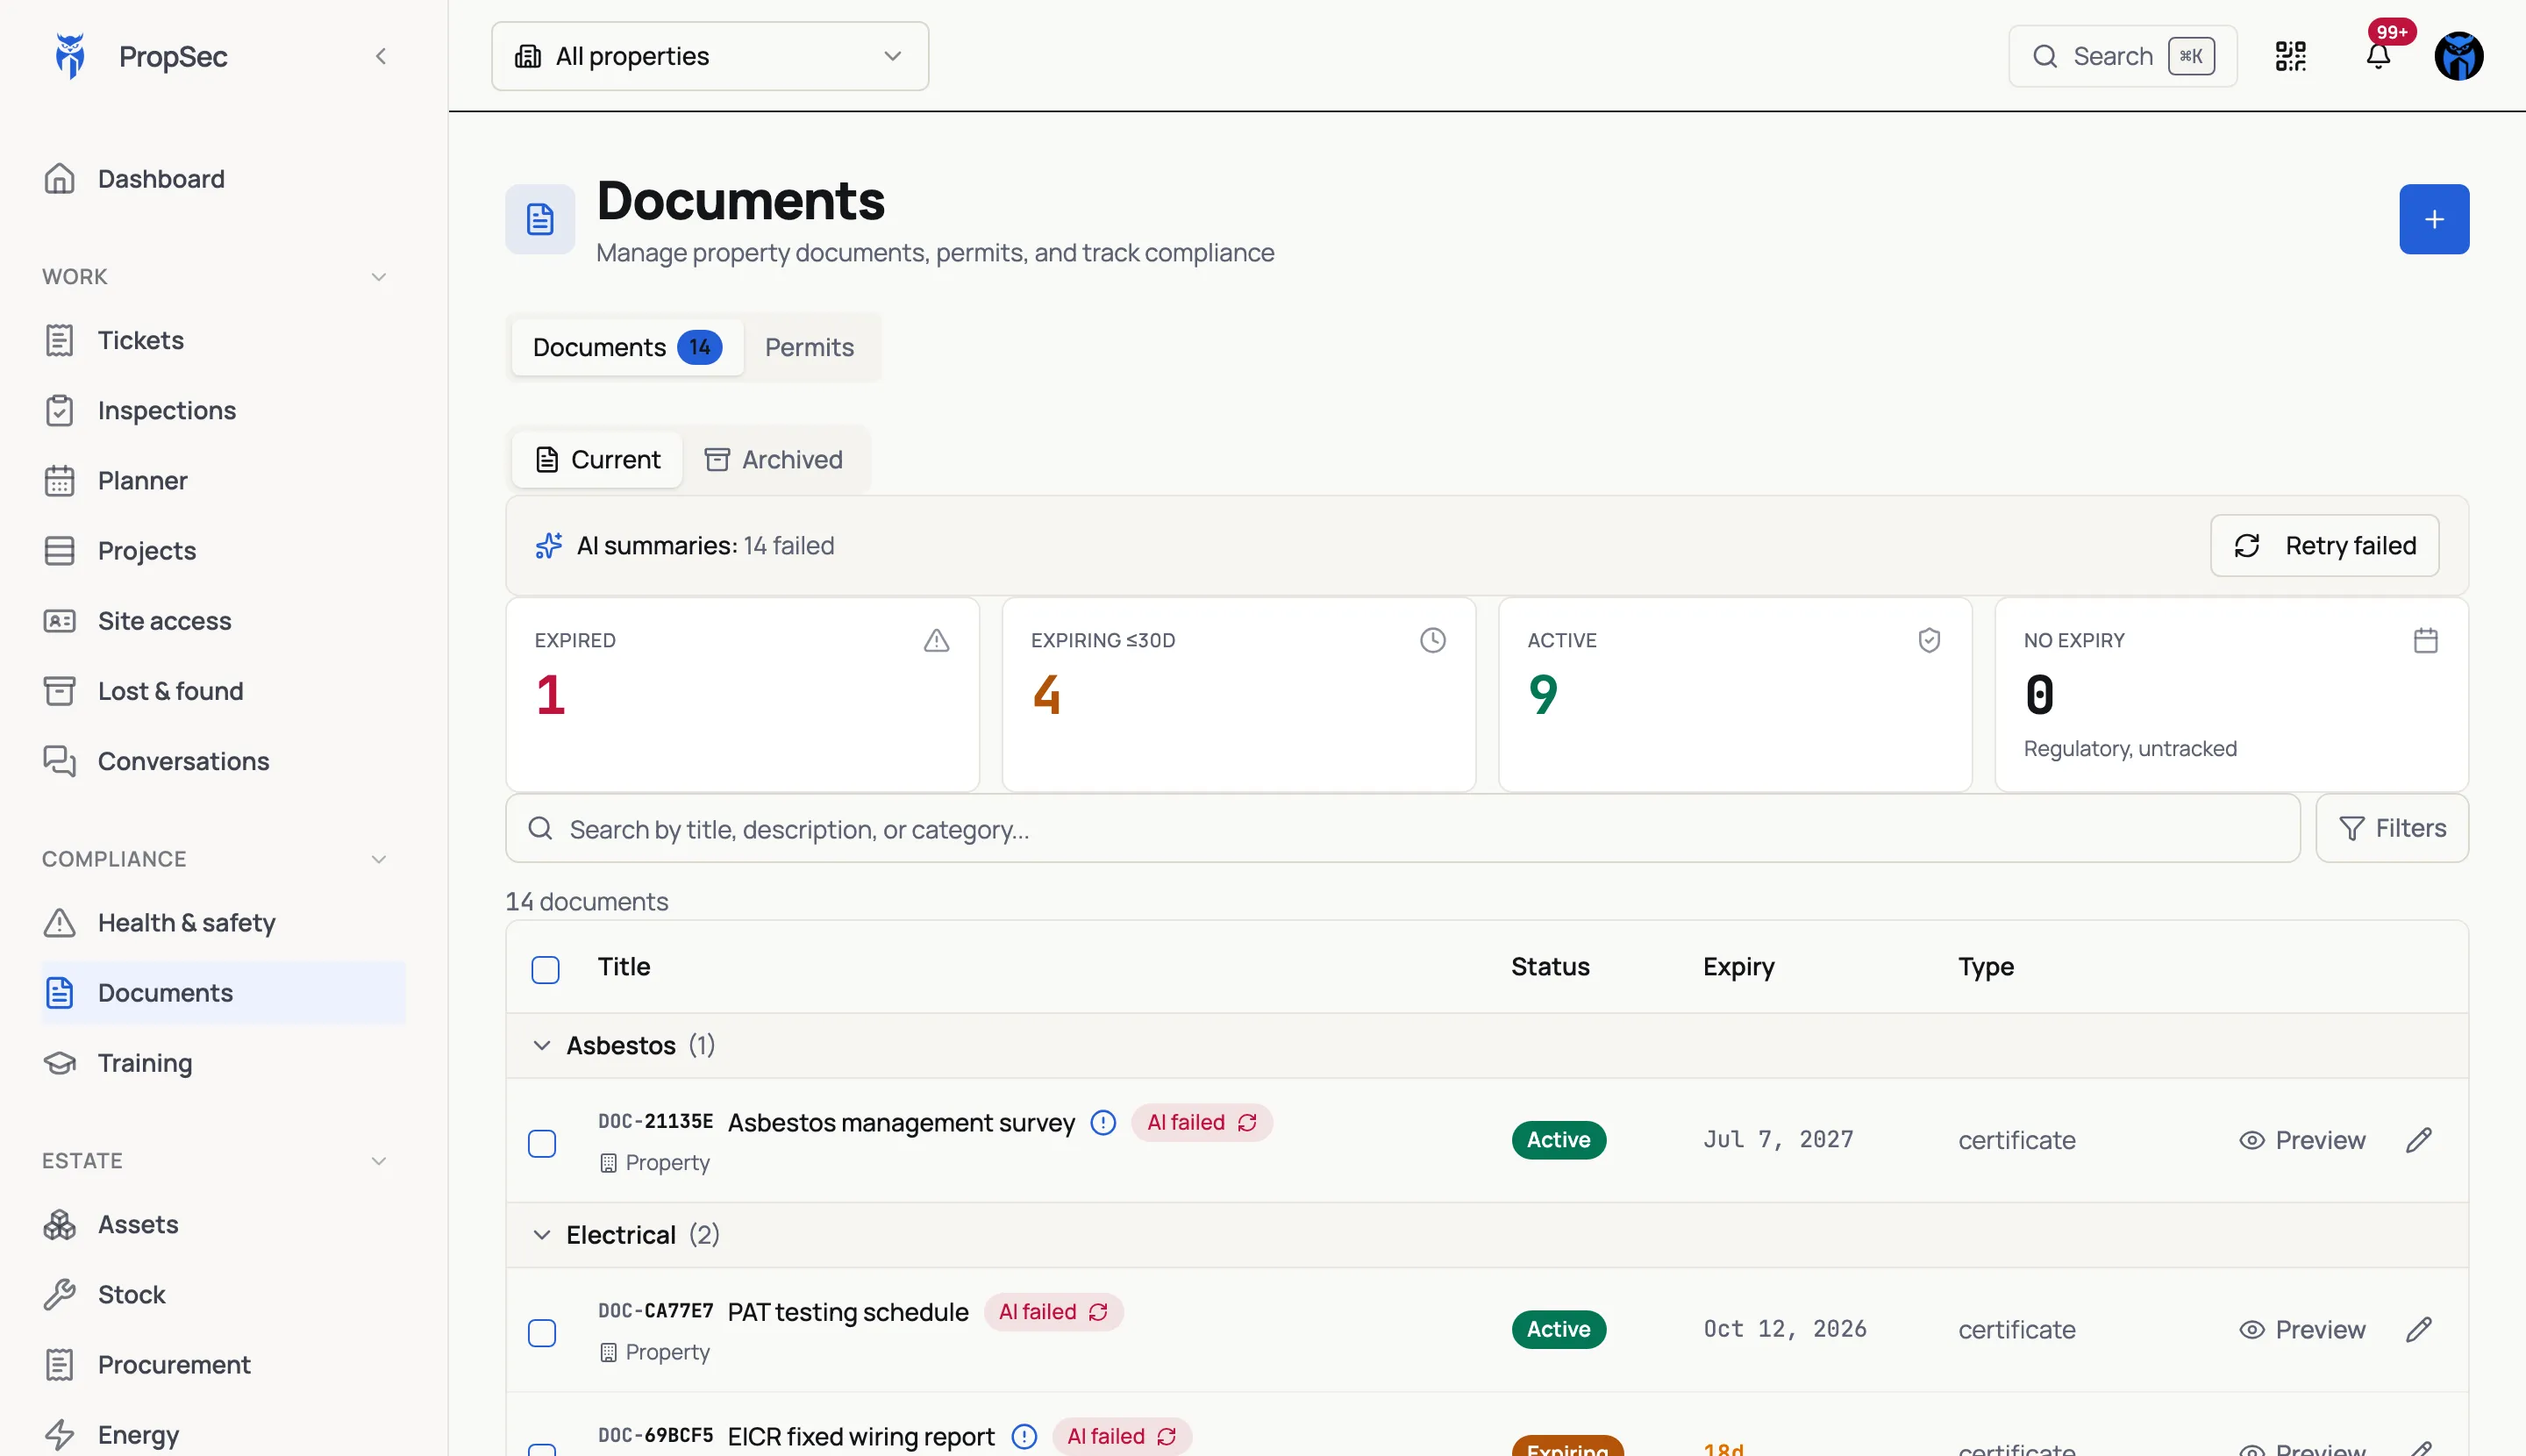The width and height of the screenshot is (2526, 1456).
Task: Select the Documents item in sidebar
Action: click(224, 993)
